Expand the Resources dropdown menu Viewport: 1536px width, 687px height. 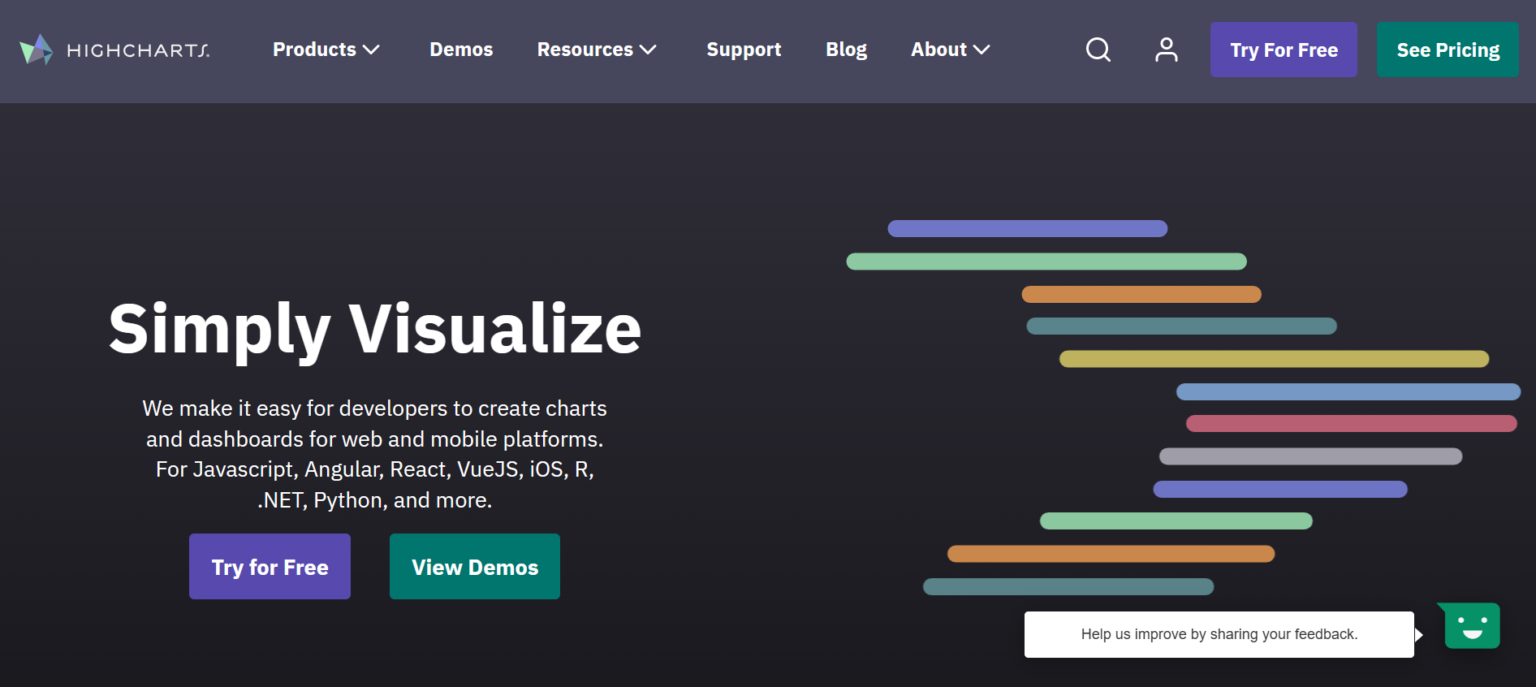point(596,50)
